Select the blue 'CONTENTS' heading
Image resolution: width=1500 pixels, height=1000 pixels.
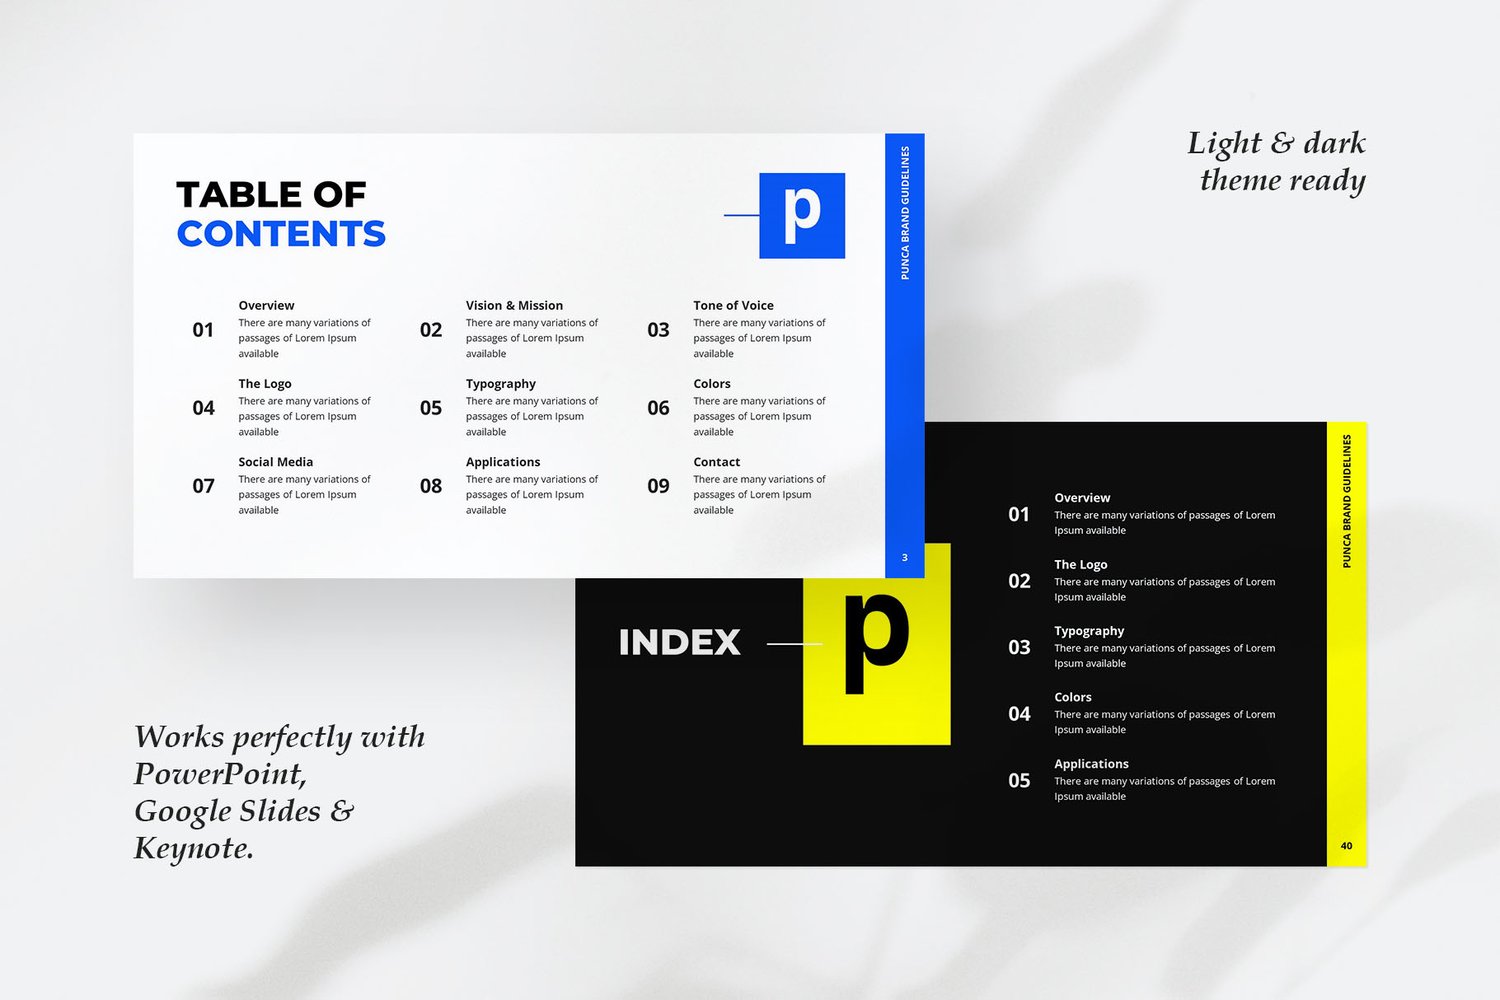pos(281,234)
